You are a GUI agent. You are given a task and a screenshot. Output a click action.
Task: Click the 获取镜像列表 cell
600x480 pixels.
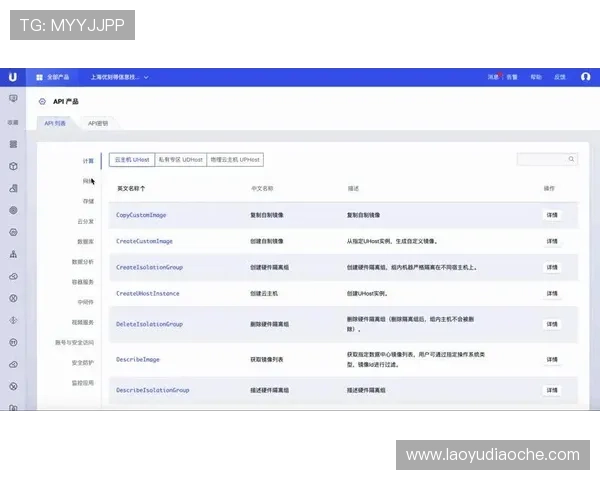click(267, 359)
